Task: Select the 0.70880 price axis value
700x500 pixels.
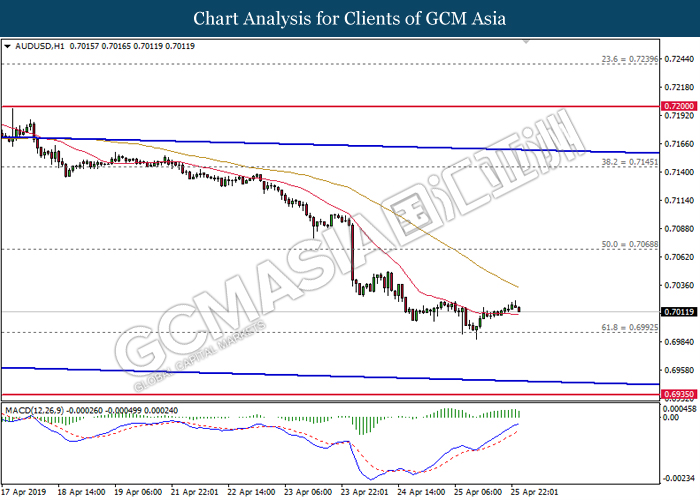Action: [679, 229]
